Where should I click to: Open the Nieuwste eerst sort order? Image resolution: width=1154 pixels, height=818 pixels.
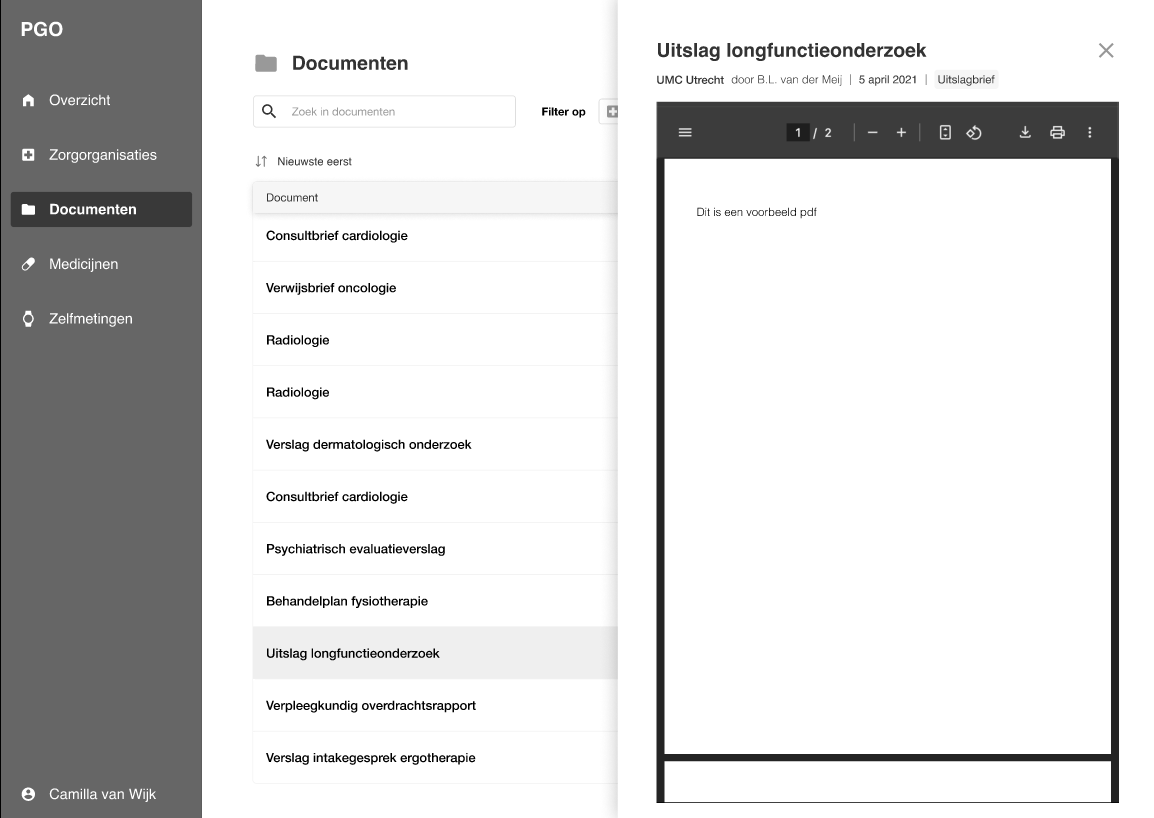[304, 161]
